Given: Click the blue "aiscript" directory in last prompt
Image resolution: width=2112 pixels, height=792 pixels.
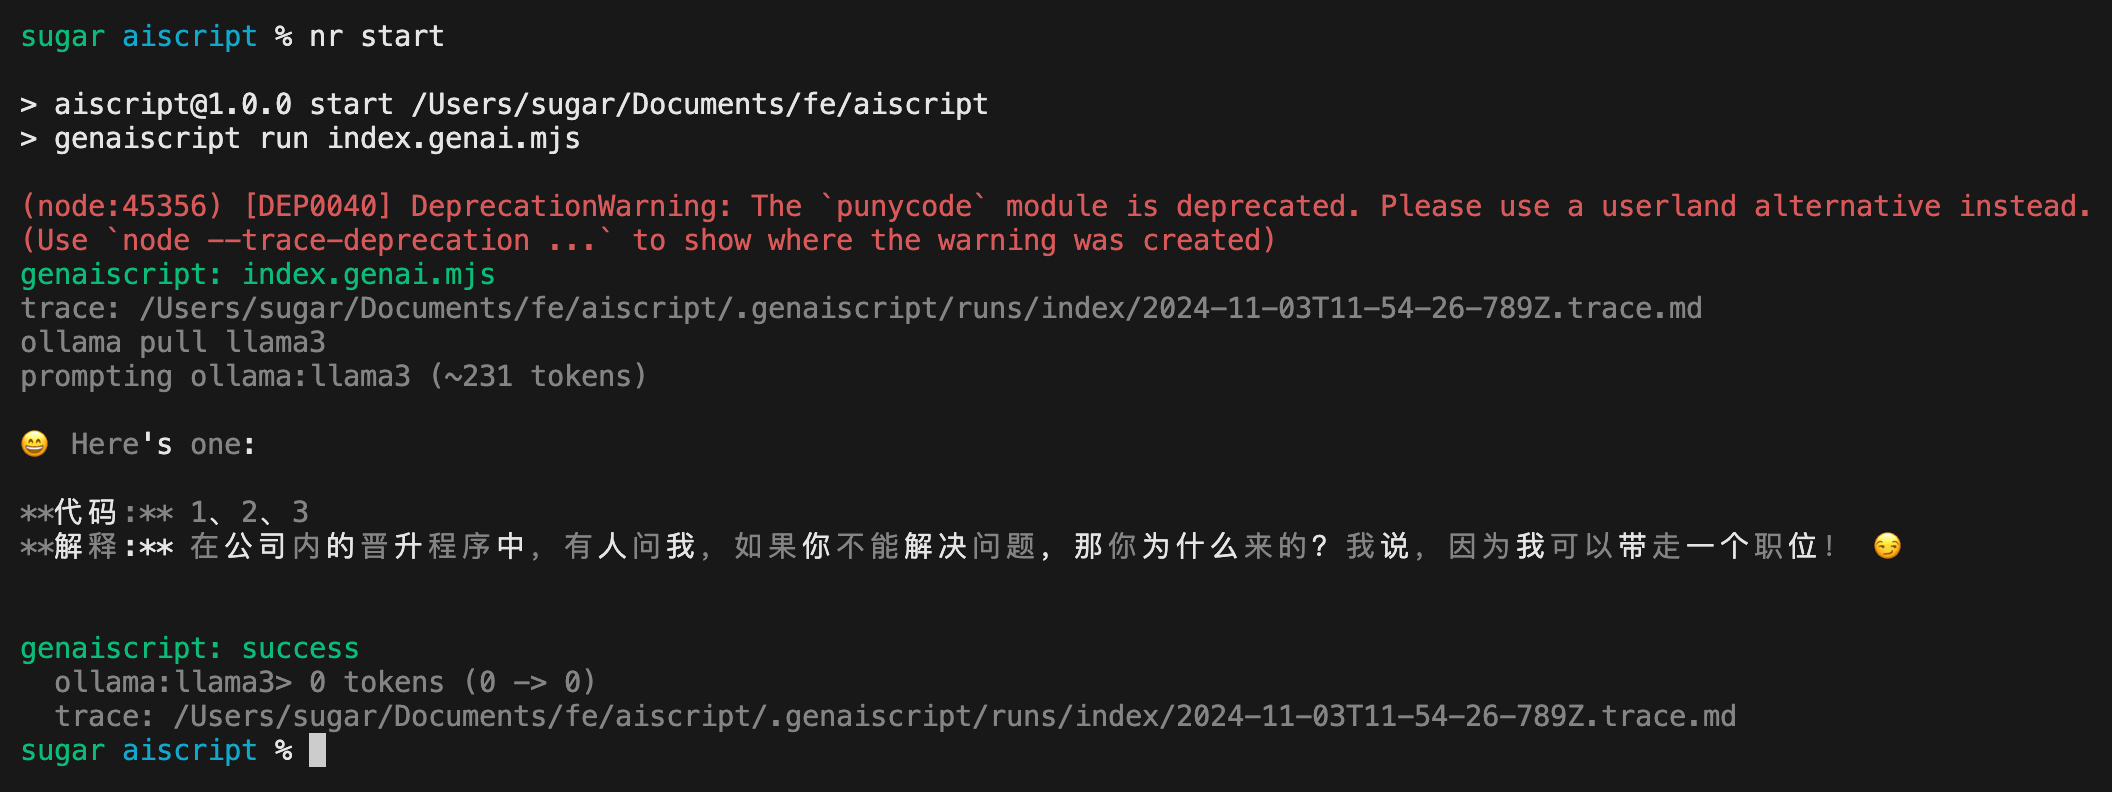Looking at the screenshot, I should pos(190,750).
